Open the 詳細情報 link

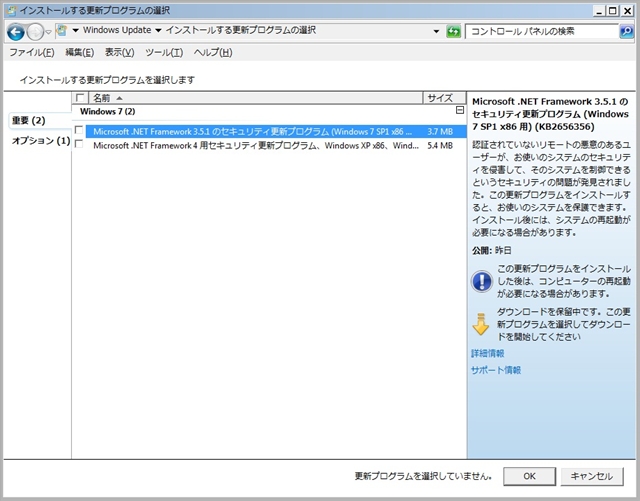click(488, 353)
